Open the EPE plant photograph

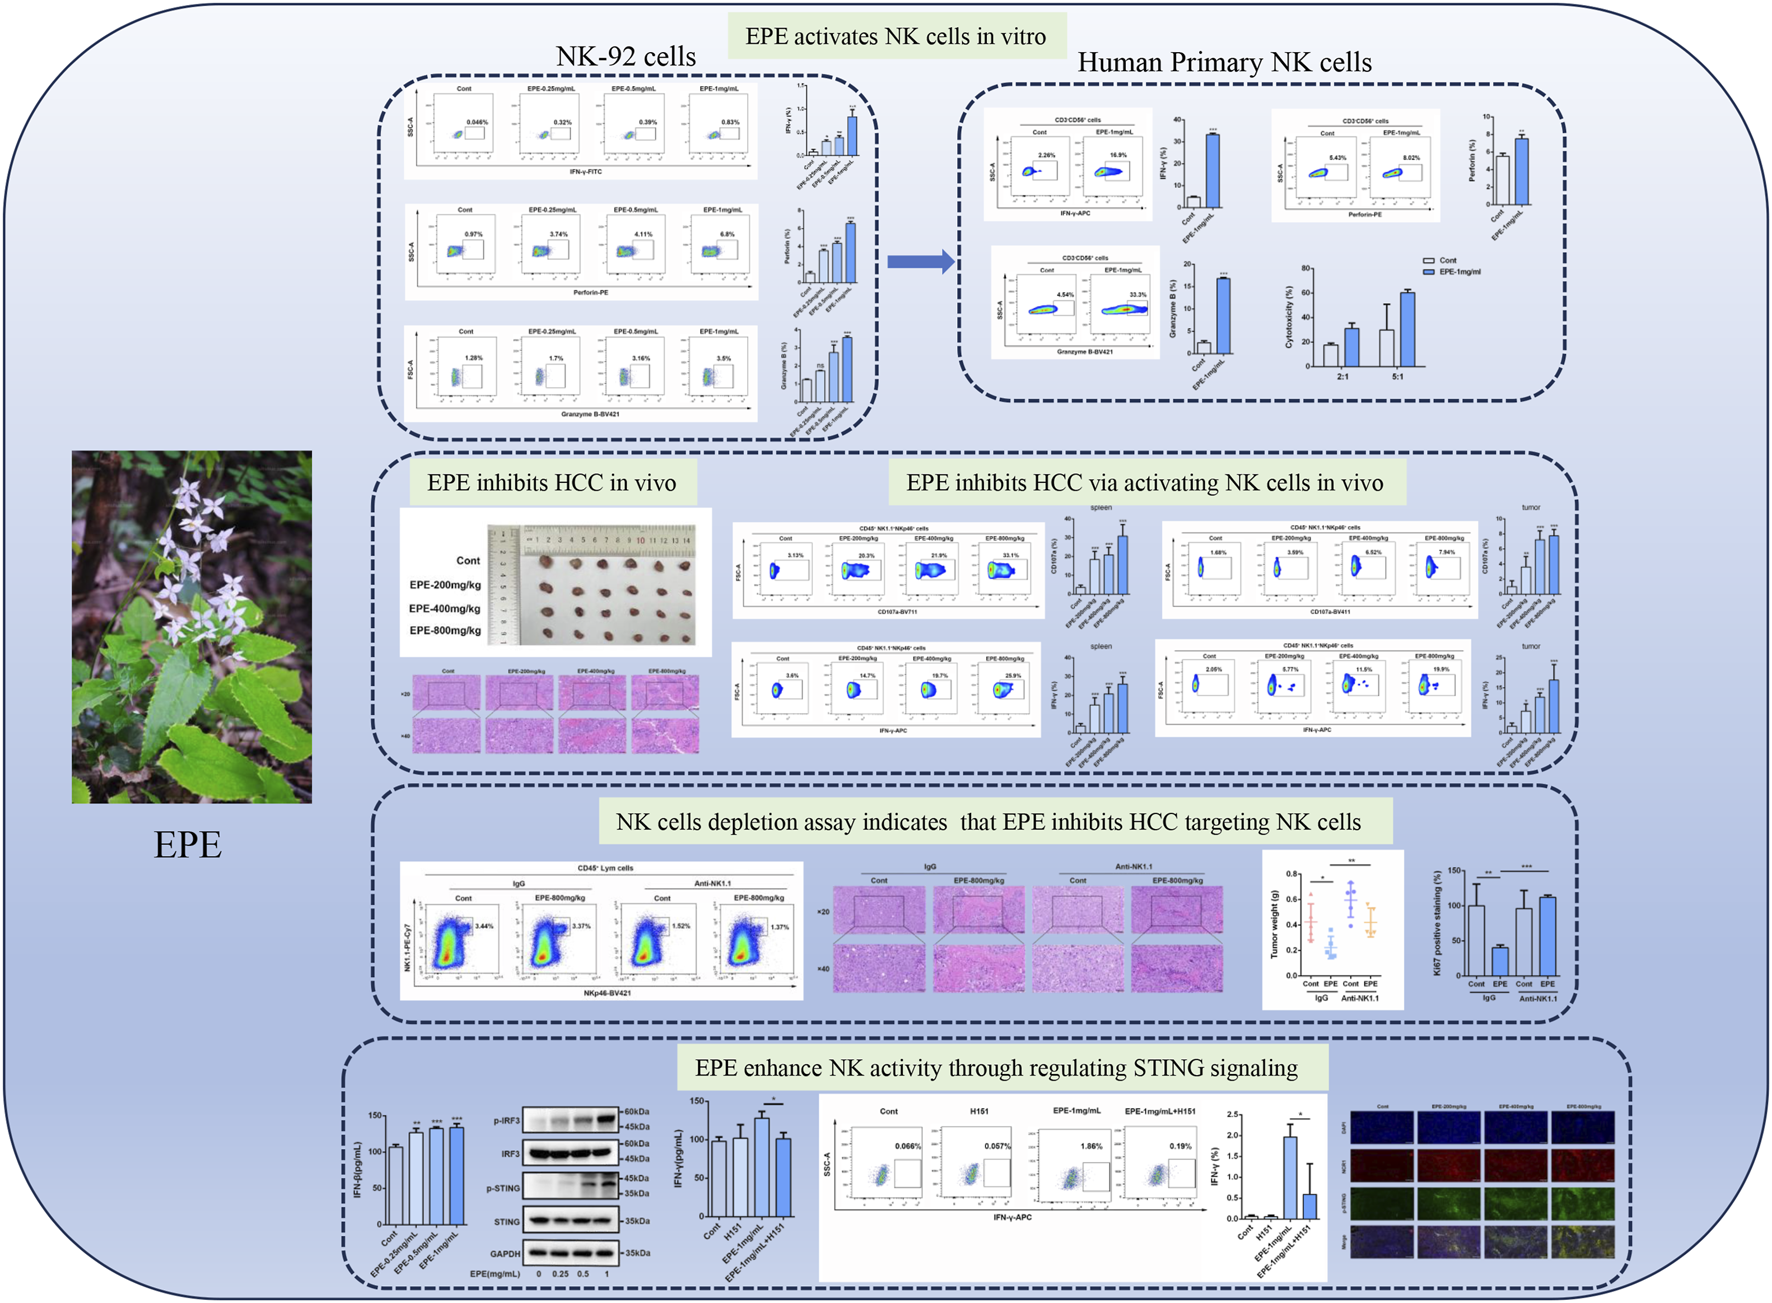pos(191,626)
